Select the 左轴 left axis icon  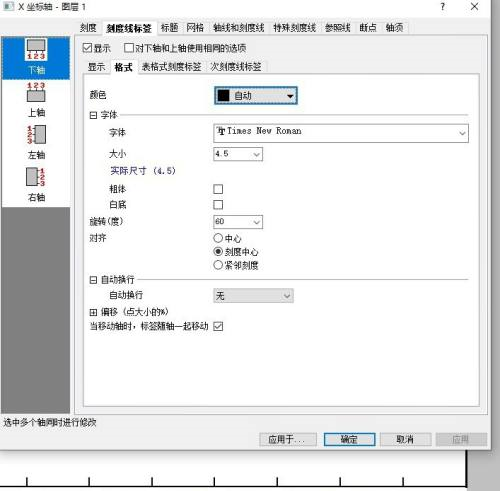coord(36,142)
